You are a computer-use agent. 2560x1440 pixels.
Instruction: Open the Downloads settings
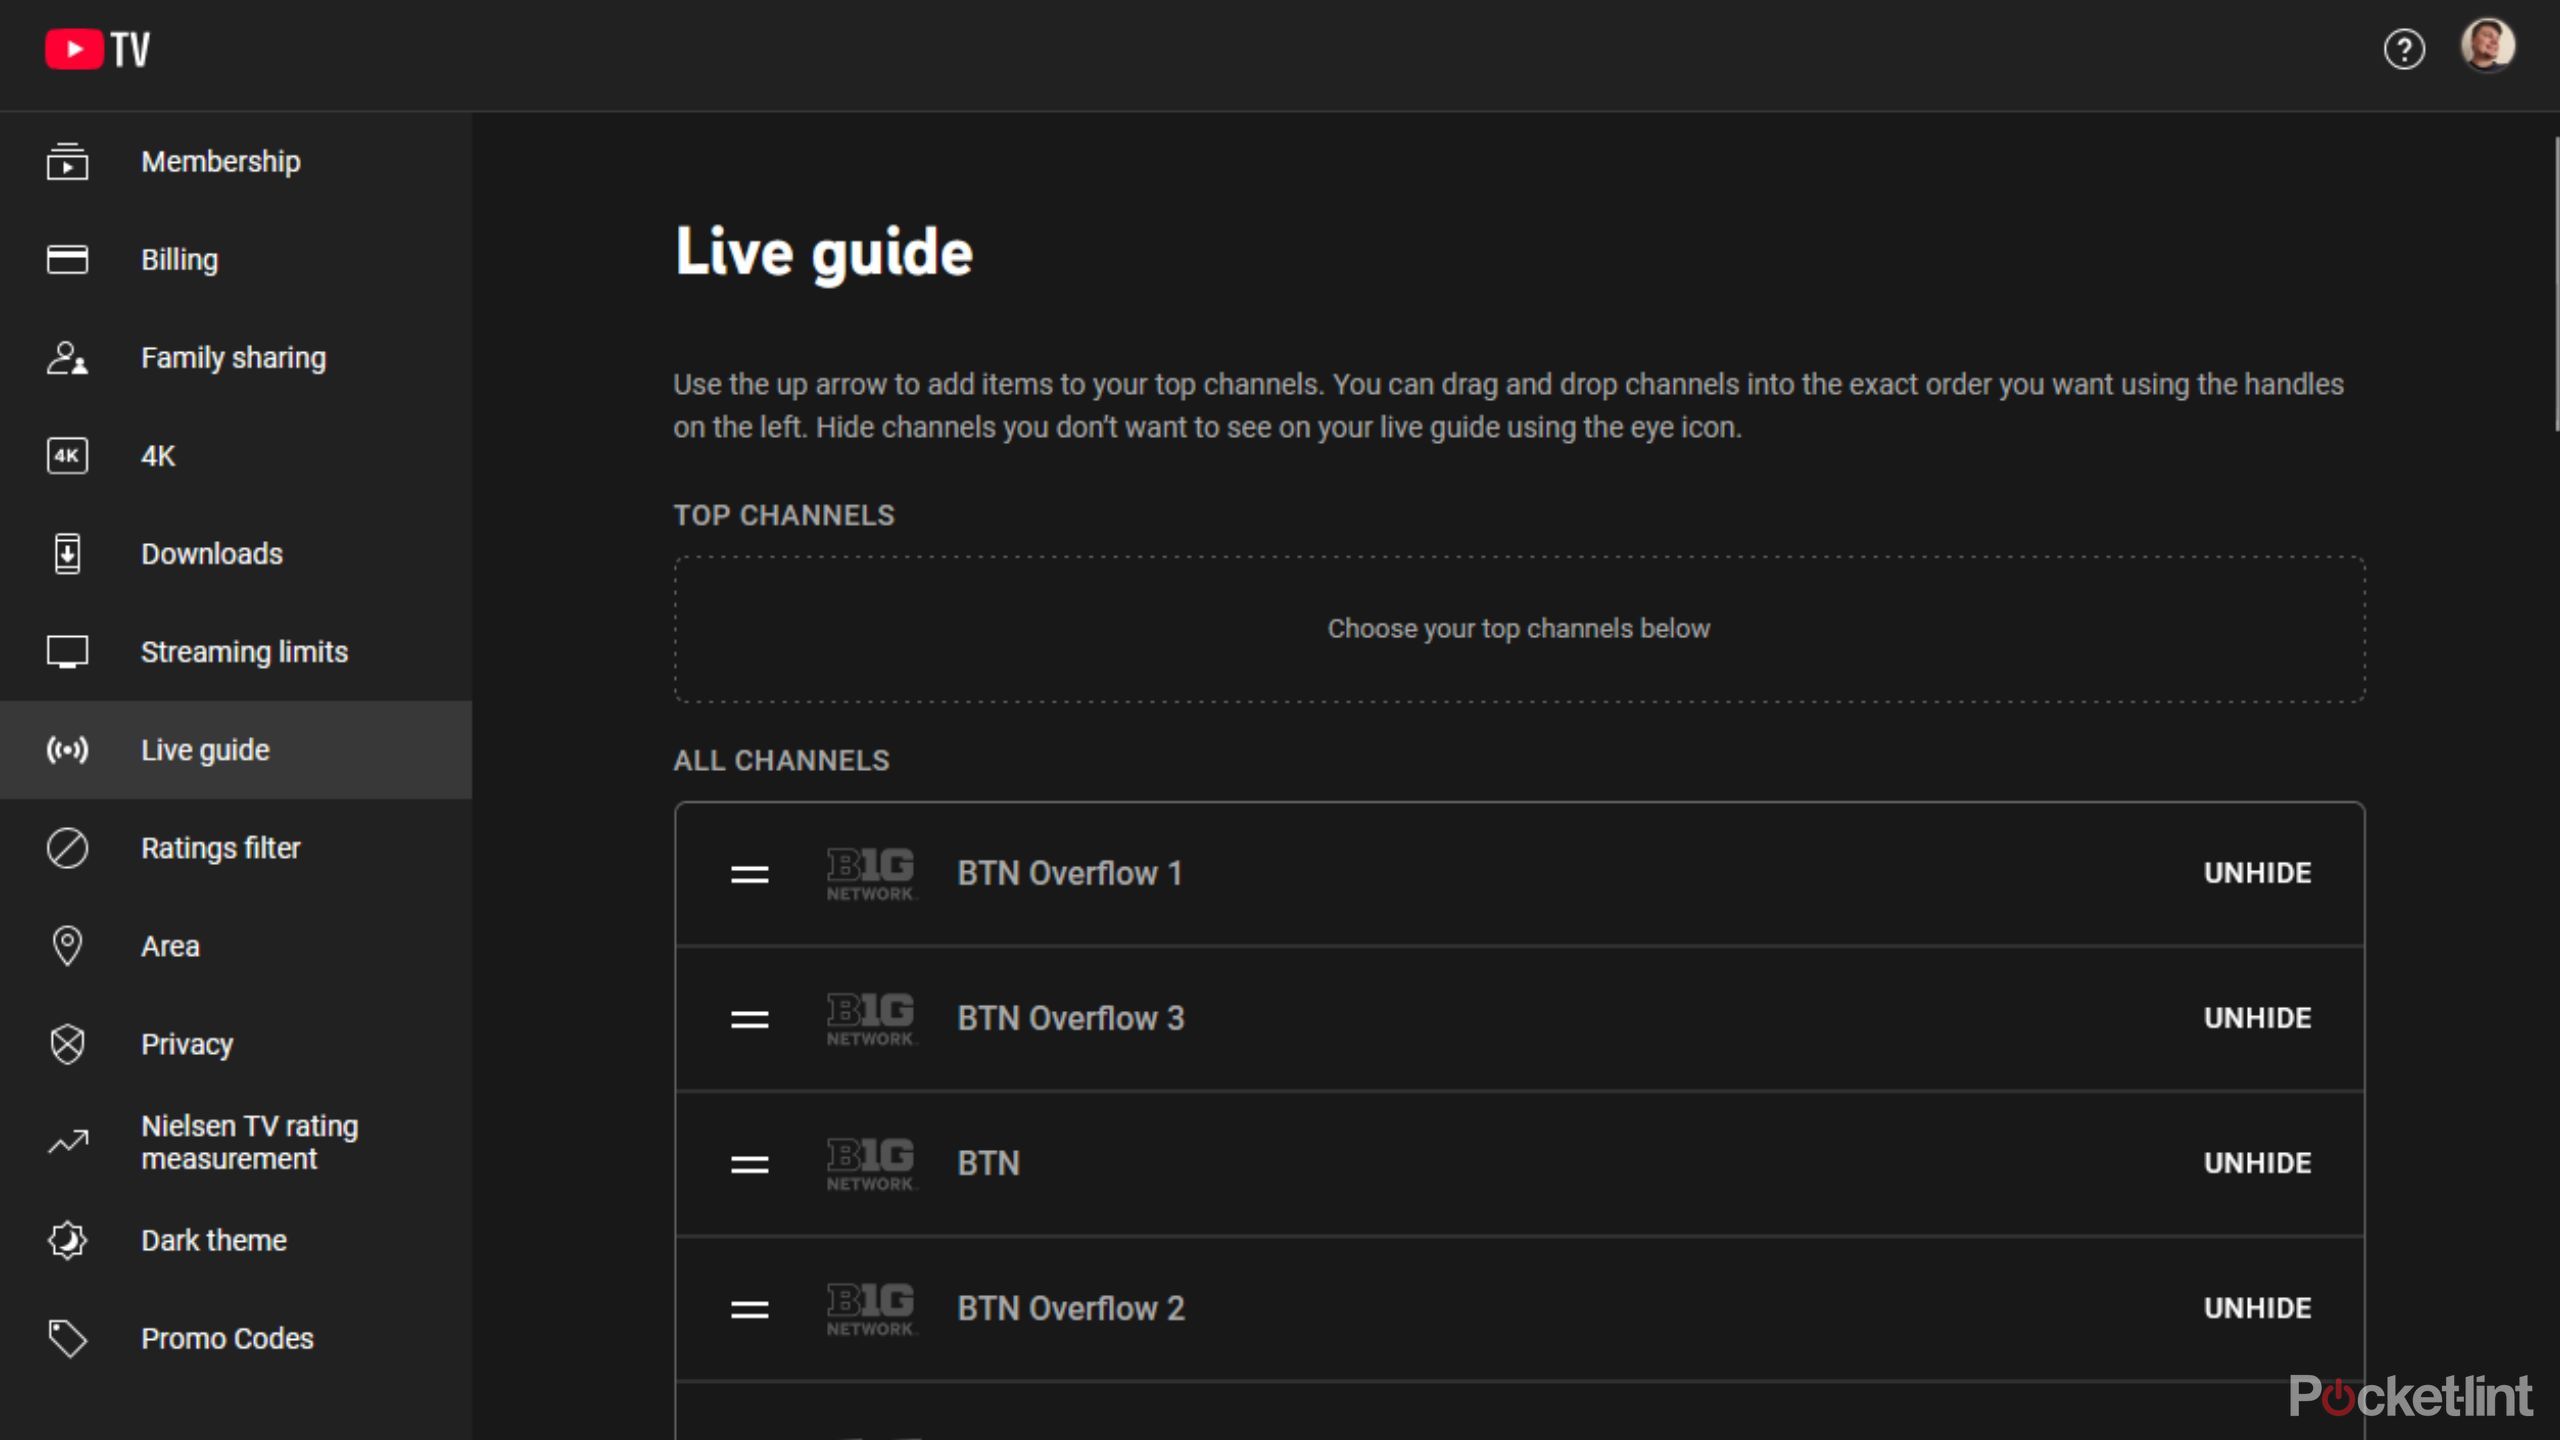(212, 553)
